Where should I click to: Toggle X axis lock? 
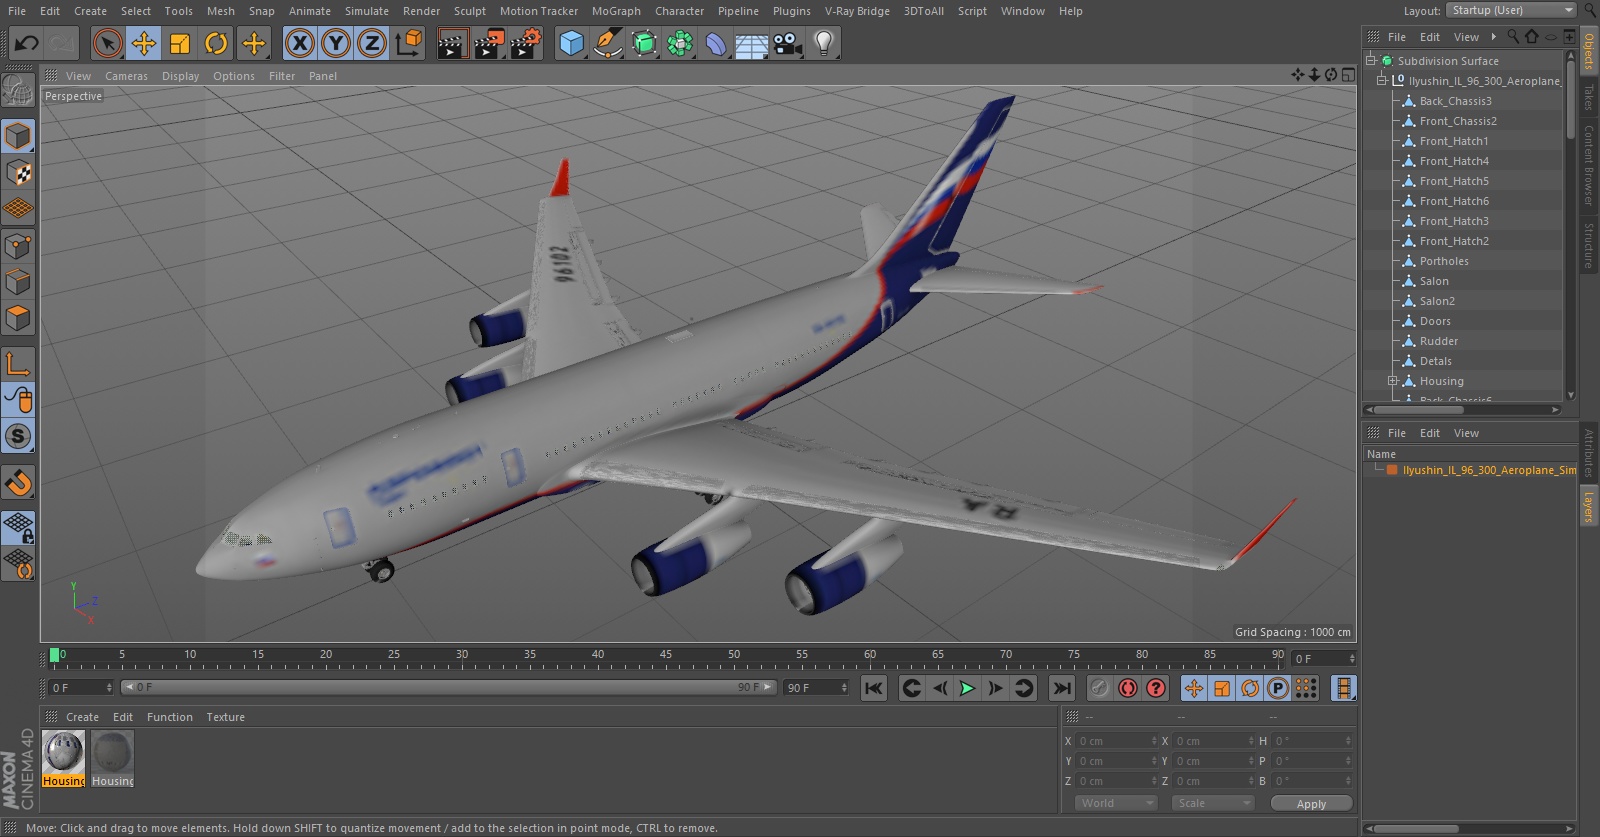pyautogui.click(x=300, y=43)
